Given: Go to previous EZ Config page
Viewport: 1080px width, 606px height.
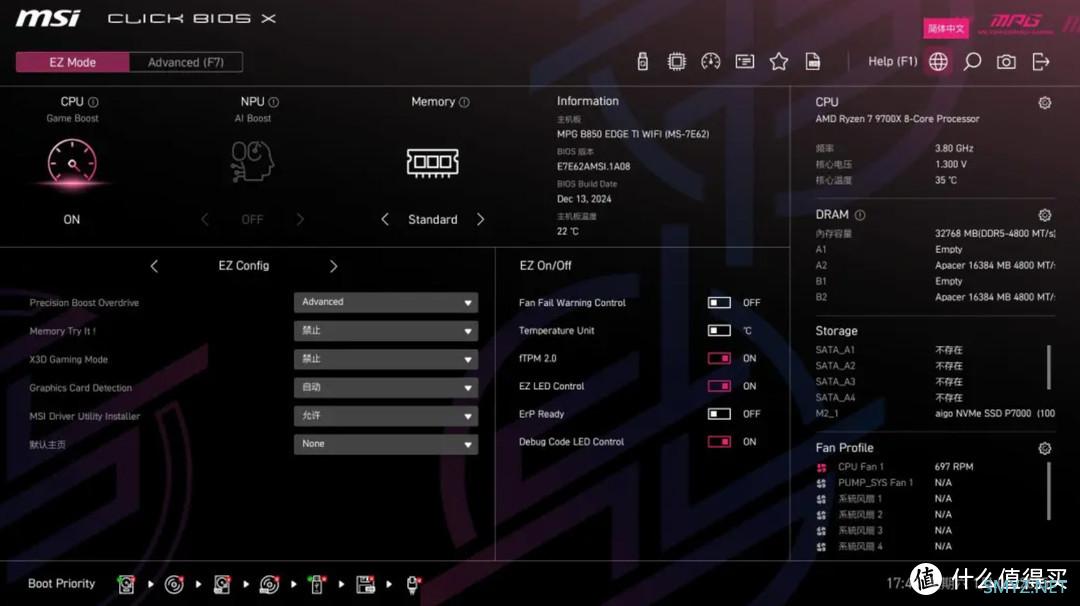Looking at the screenshot, I should (x=154, y=266).
